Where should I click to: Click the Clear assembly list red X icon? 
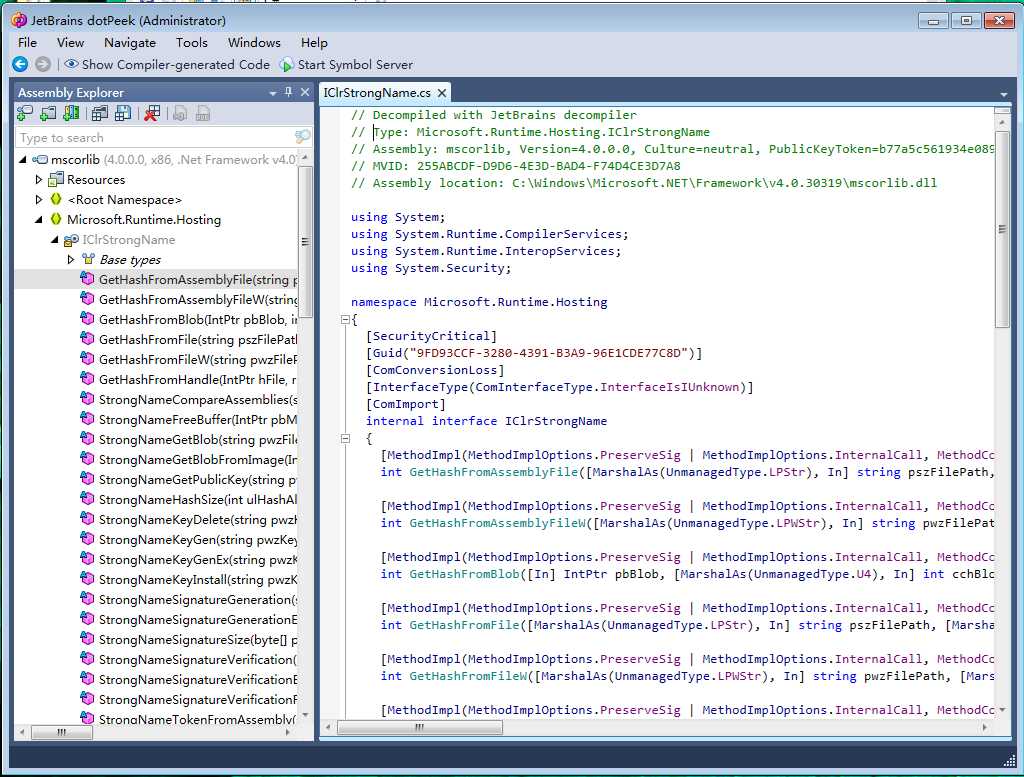click(x=152, y=114)
